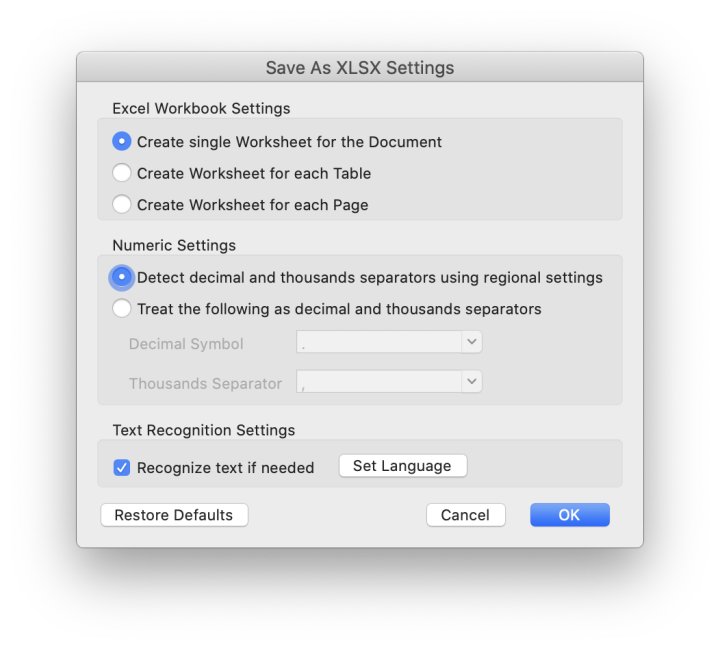Image resolution: width=720 pixels, height=649 pixels.
Task: Confirm settings with the OK button
Action: [569, 515]
